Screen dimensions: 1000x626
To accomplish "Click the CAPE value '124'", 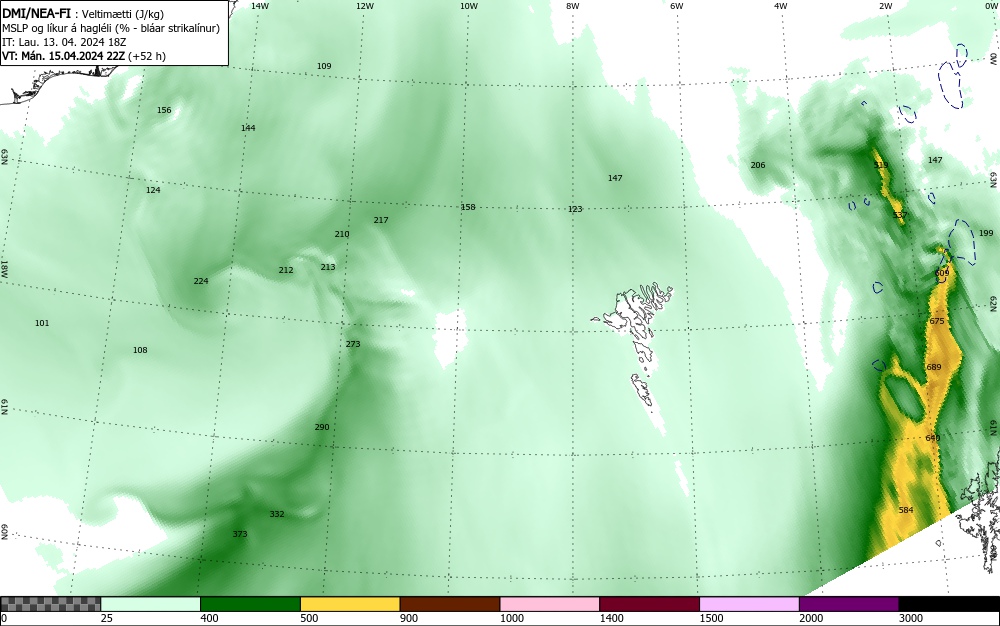I will (153, 190).
